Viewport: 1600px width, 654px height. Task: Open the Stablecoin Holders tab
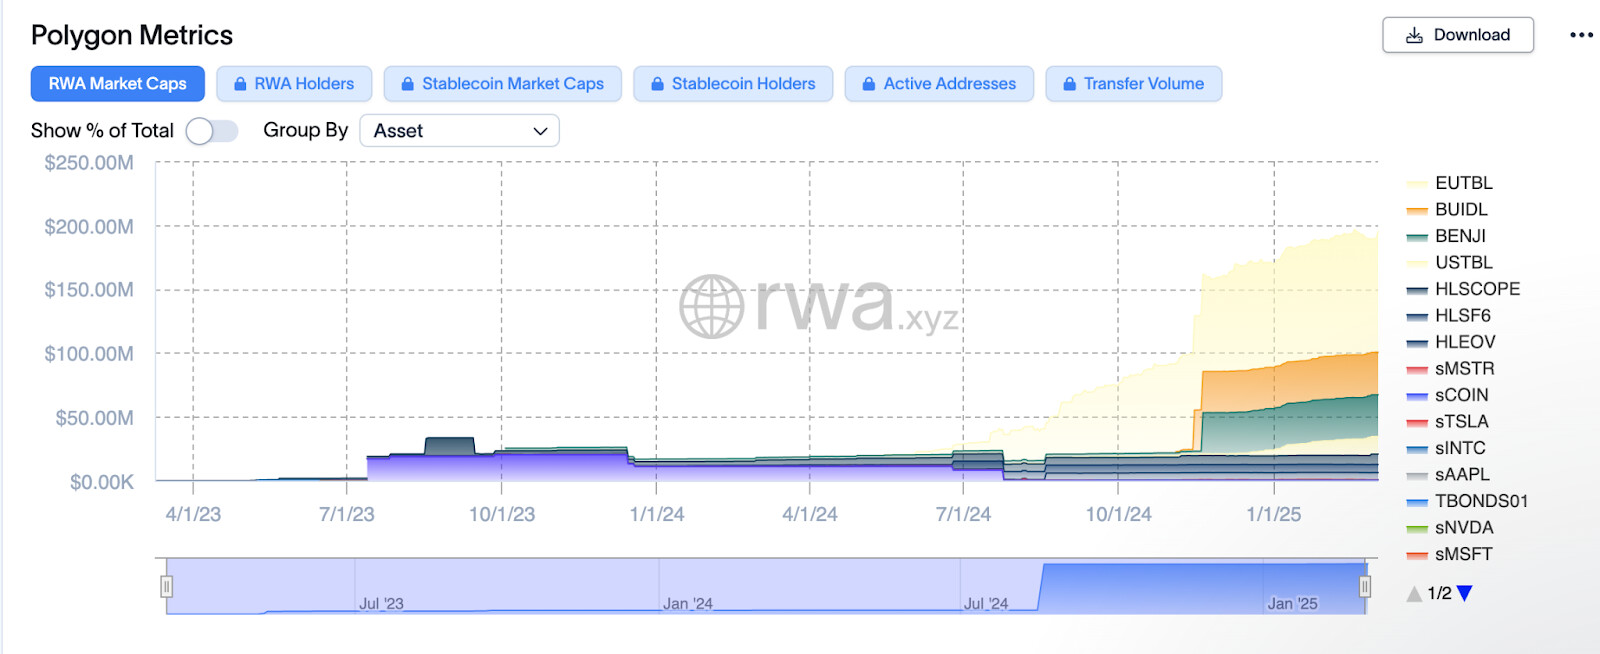pos(733,84)
